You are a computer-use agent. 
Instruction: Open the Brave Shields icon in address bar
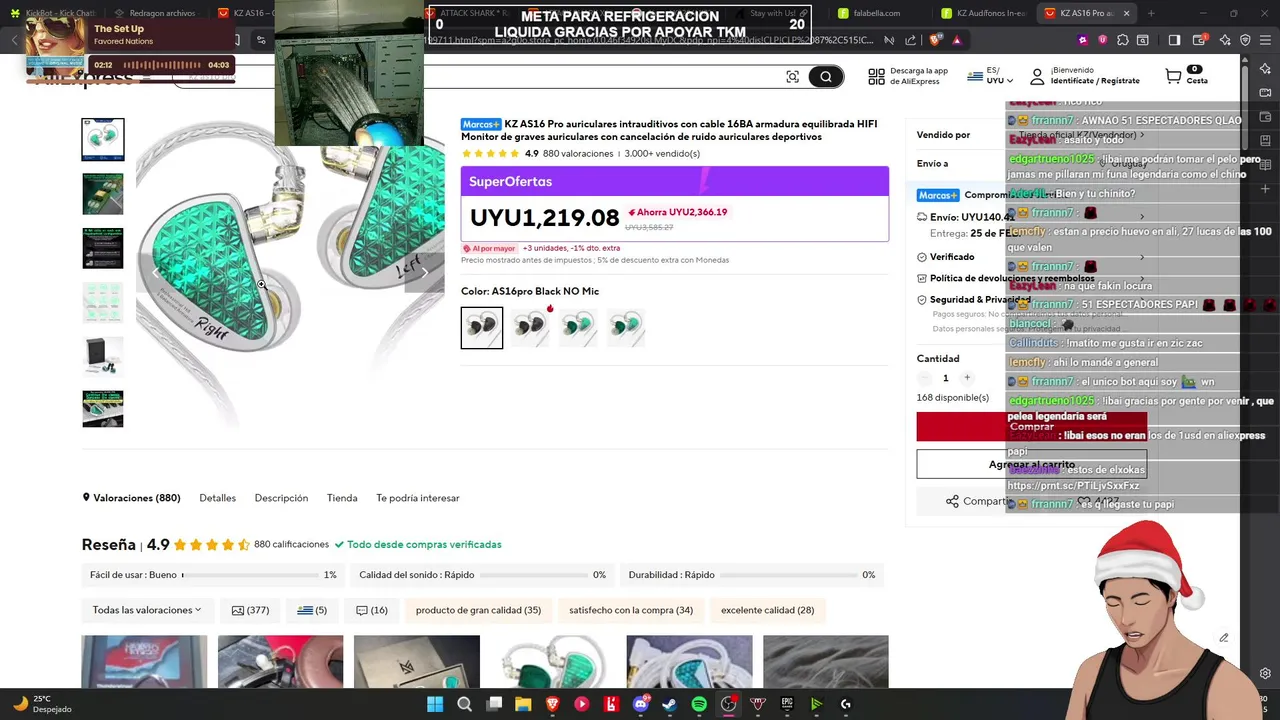[x=936, y=40]
